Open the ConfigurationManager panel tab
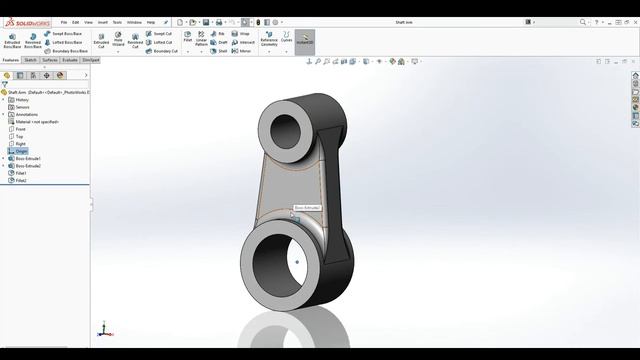Viewport: 640px width, 360px height. point(33,76)
